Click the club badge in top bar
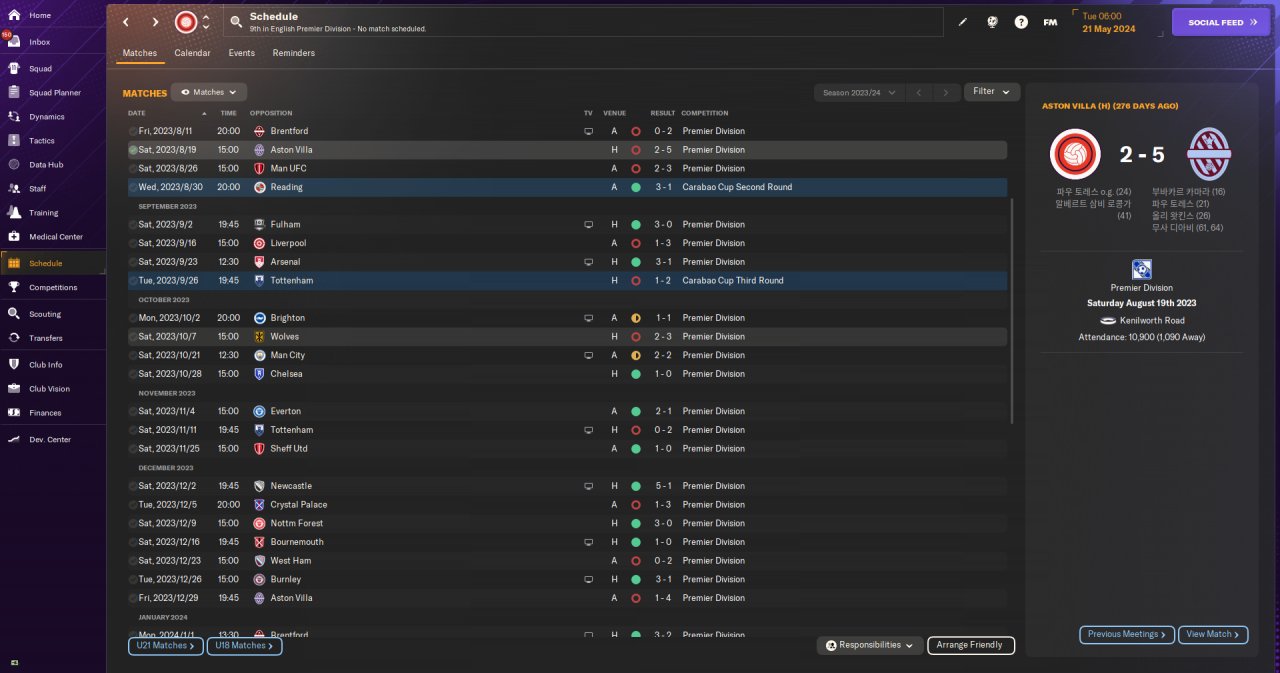This screenshot has height=673, width=1280. (186, 22)
